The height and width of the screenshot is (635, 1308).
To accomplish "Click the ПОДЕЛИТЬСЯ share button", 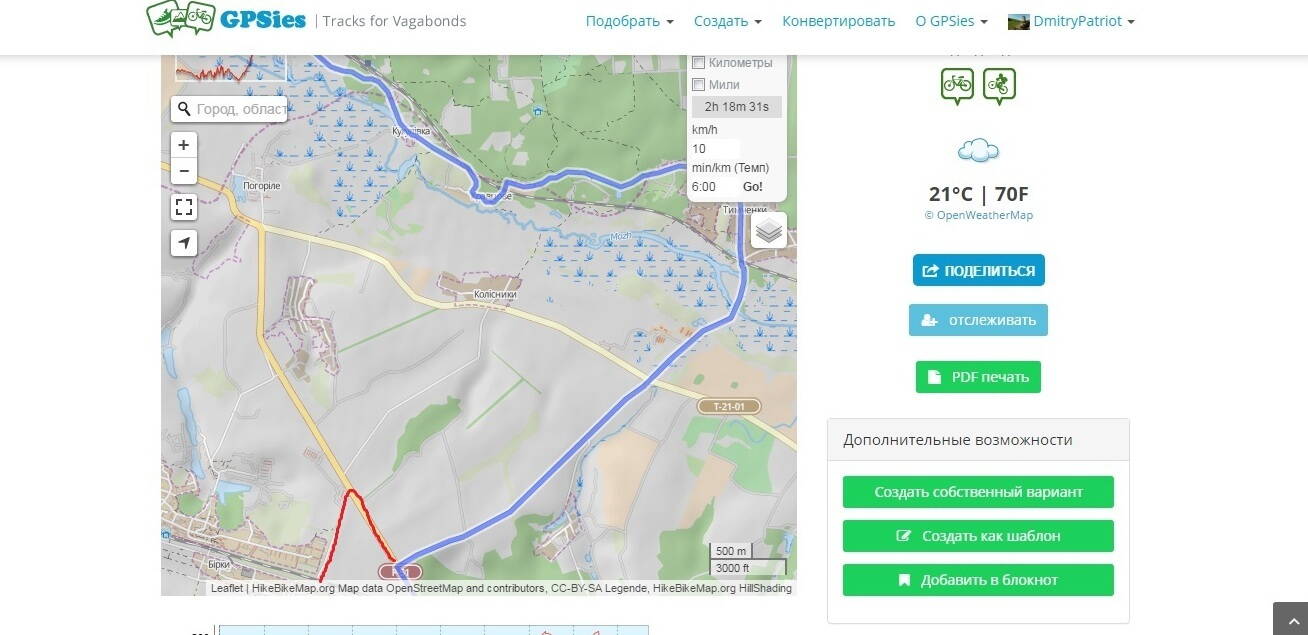I will 978,270.
